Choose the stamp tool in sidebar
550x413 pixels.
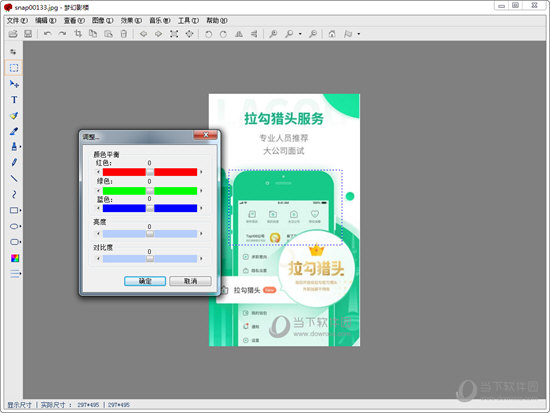(14, 146)
